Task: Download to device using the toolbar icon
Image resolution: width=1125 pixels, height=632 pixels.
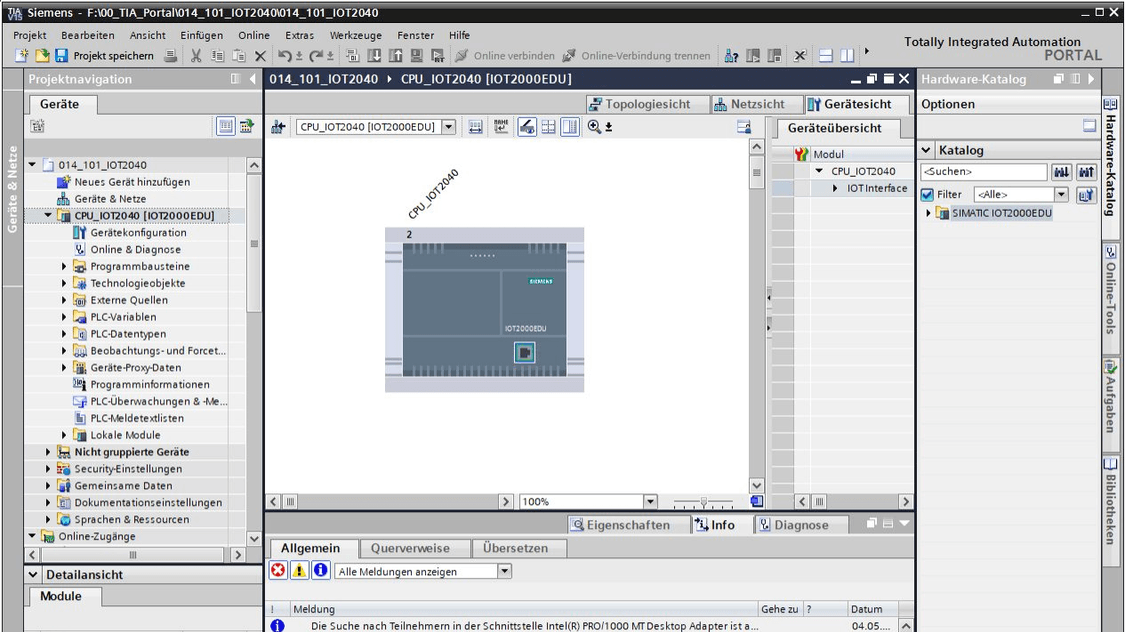Action: (374, 55)
